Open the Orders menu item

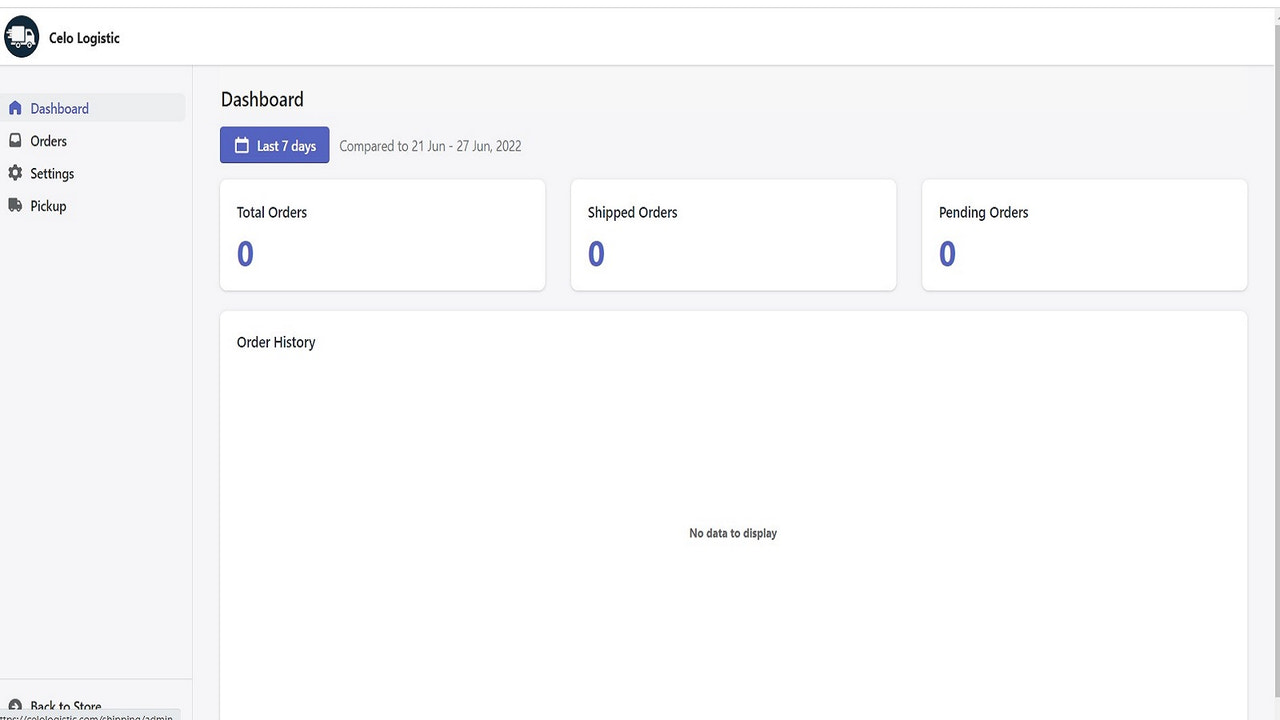(x=93, y=141)
